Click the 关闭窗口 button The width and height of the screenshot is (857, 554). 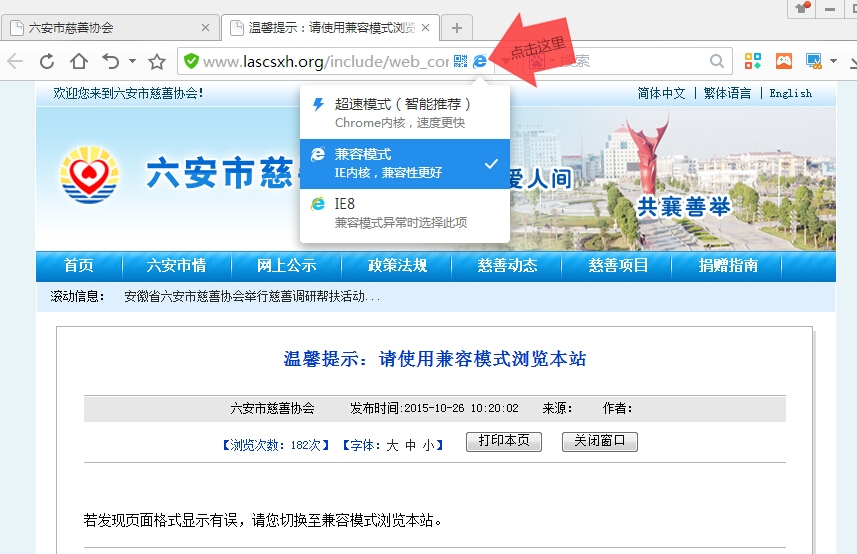click(x=599, y=441)
